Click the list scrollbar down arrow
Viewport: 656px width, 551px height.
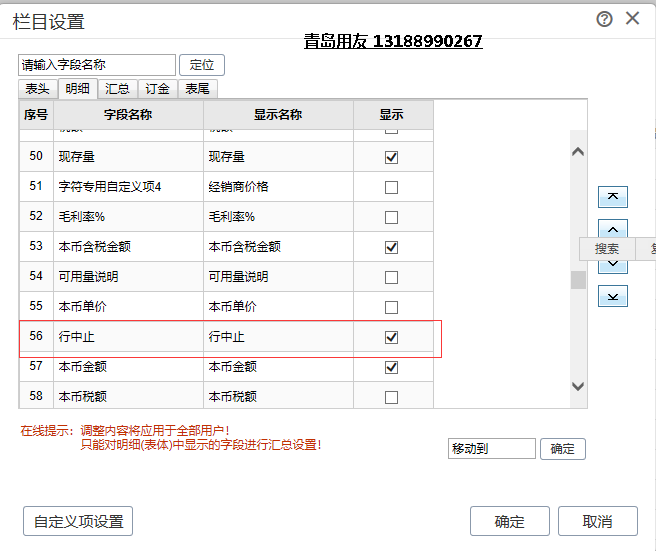coord(578,386)
